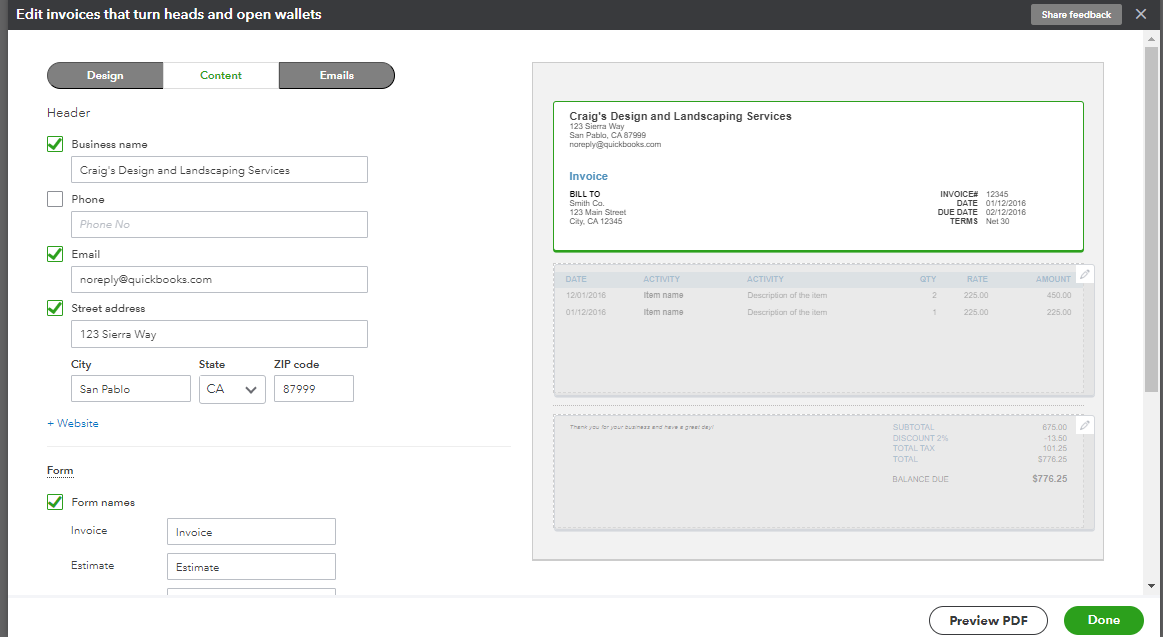The width and height of the screenshot is (1163, 637).
Task: Click the City field containing San Pablo
Action: click(x=130, y=389)
